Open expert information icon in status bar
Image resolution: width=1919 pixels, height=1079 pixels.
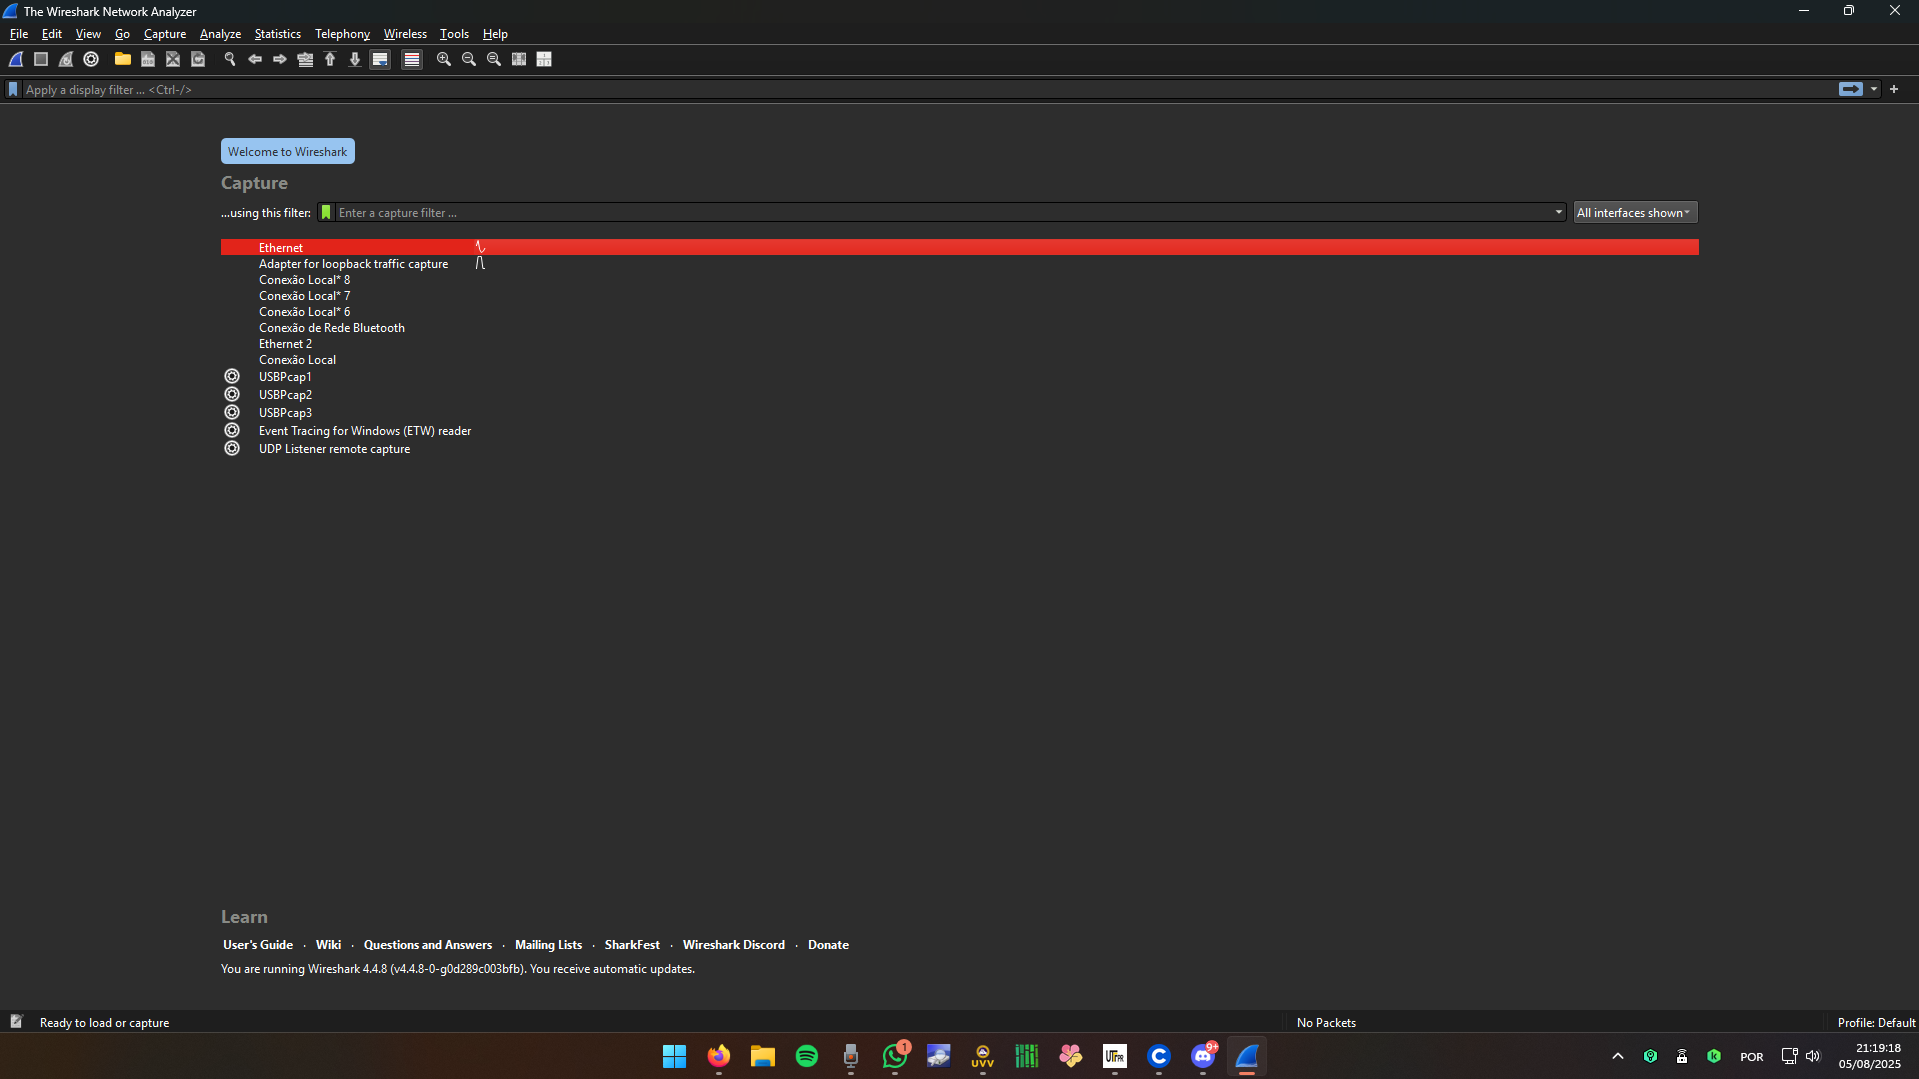pos(16,1022)
